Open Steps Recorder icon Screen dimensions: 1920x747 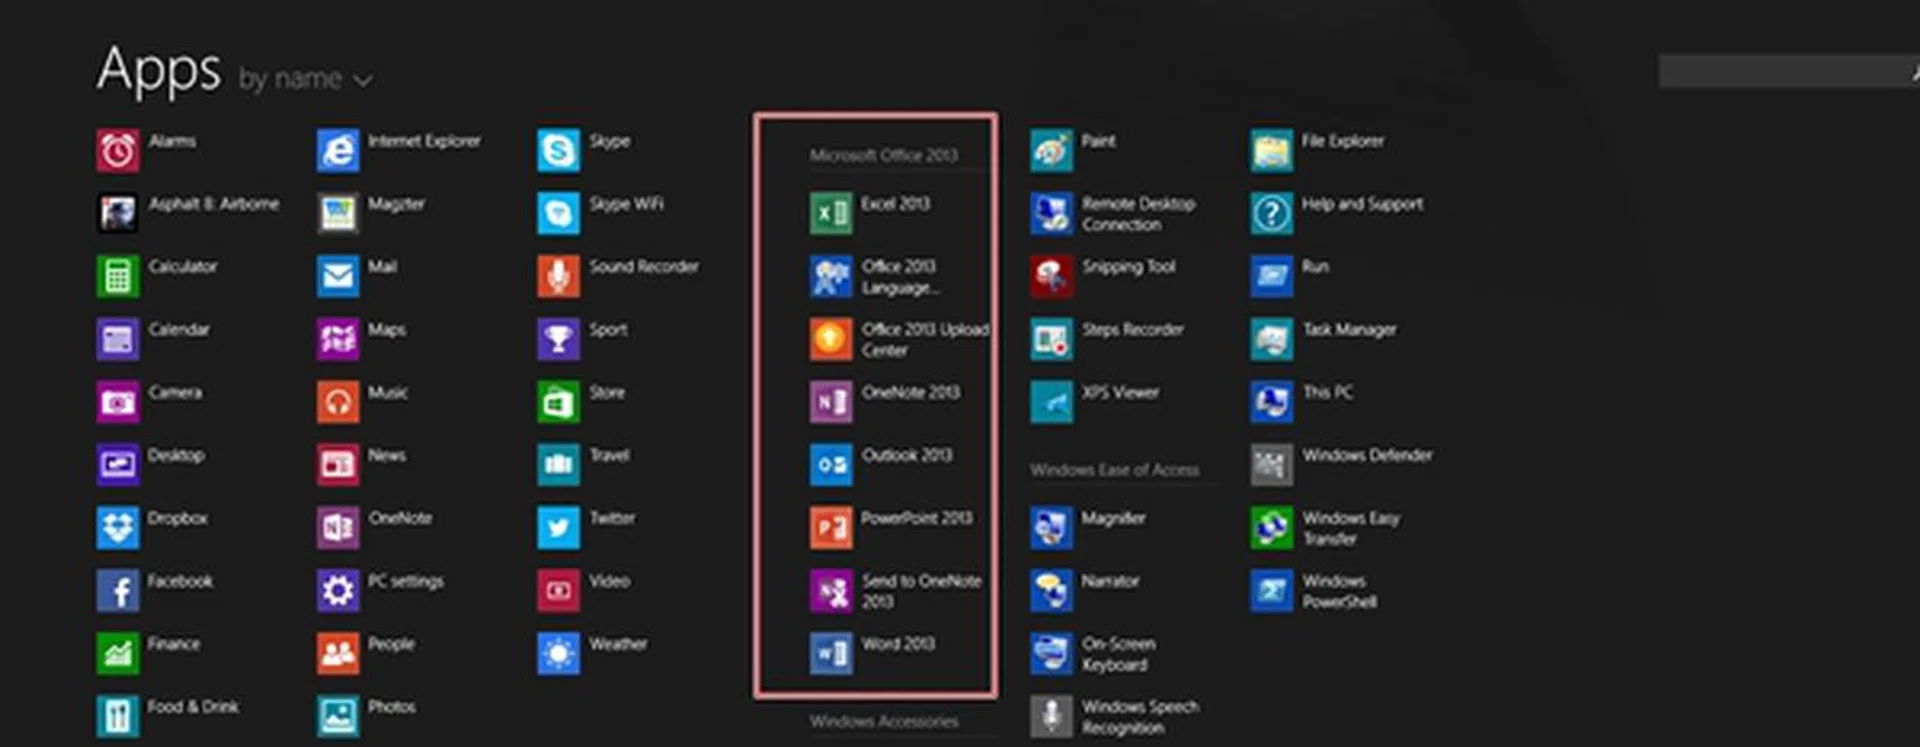[x=1052, y=340]
